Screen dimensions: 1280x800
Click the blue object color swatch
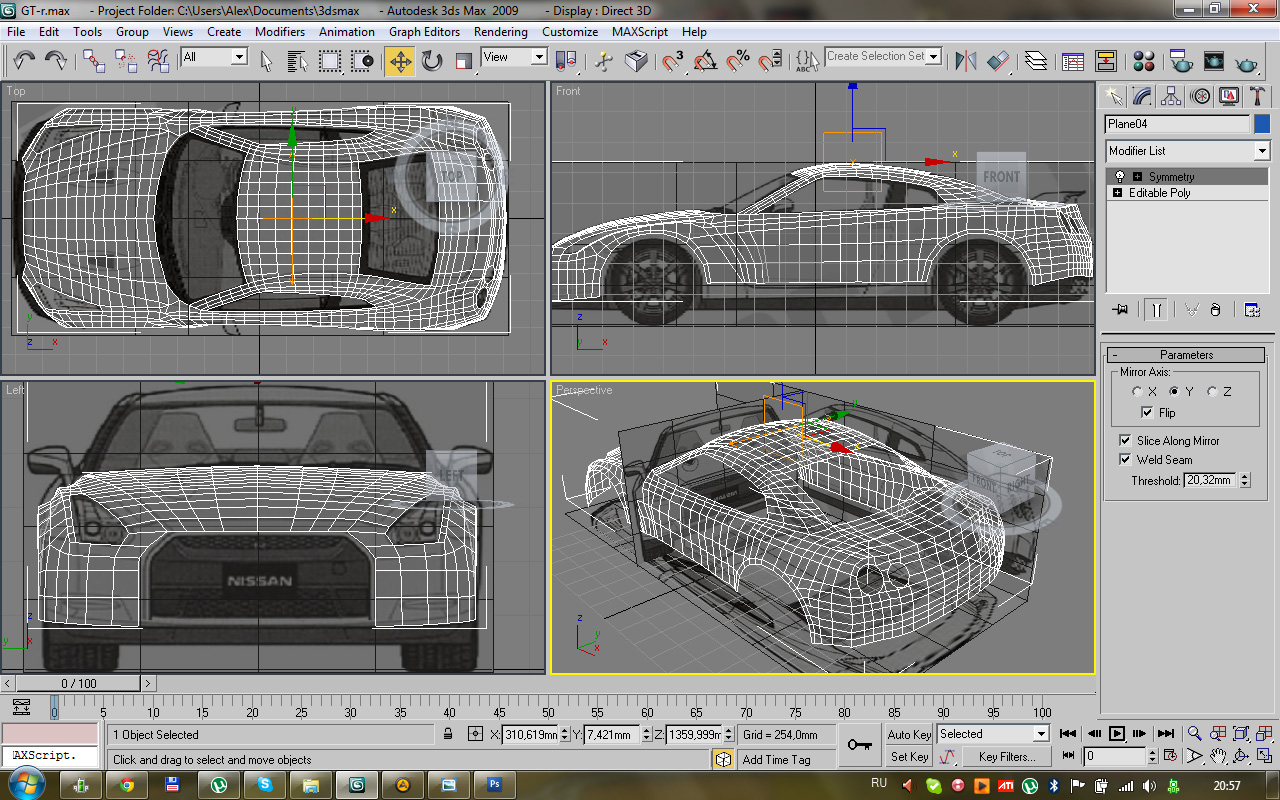[1262, 124]
